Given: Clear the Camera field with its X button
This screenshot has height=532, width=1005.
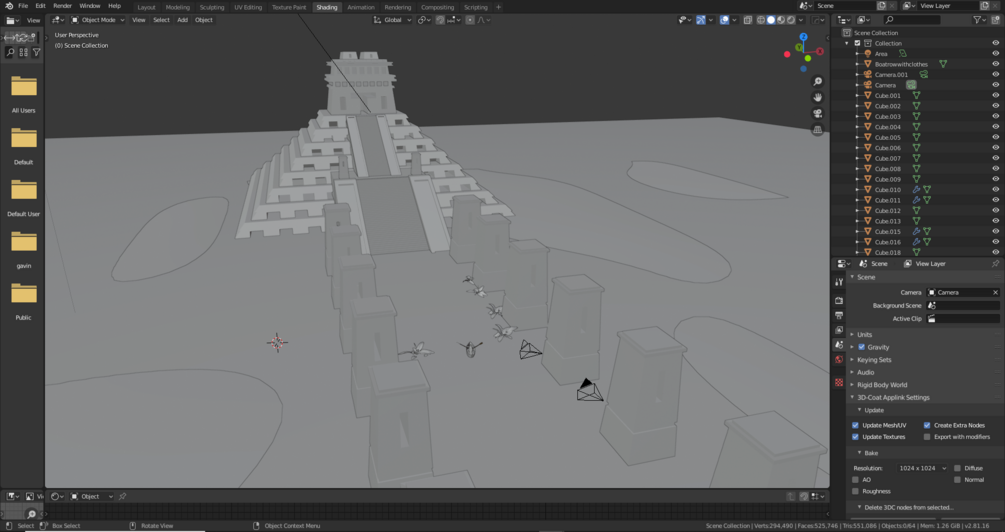Looking at the screenshot, I should [995, 292].
